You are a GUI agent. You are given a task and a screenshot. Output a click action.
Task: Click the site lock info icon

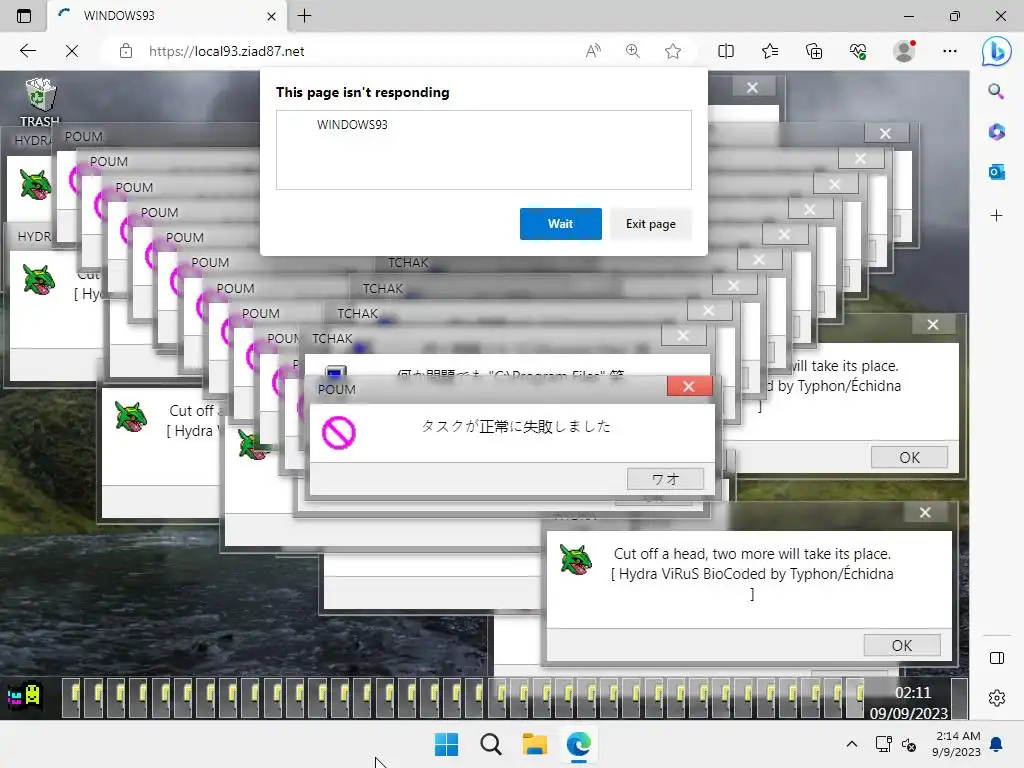(126, 51)
